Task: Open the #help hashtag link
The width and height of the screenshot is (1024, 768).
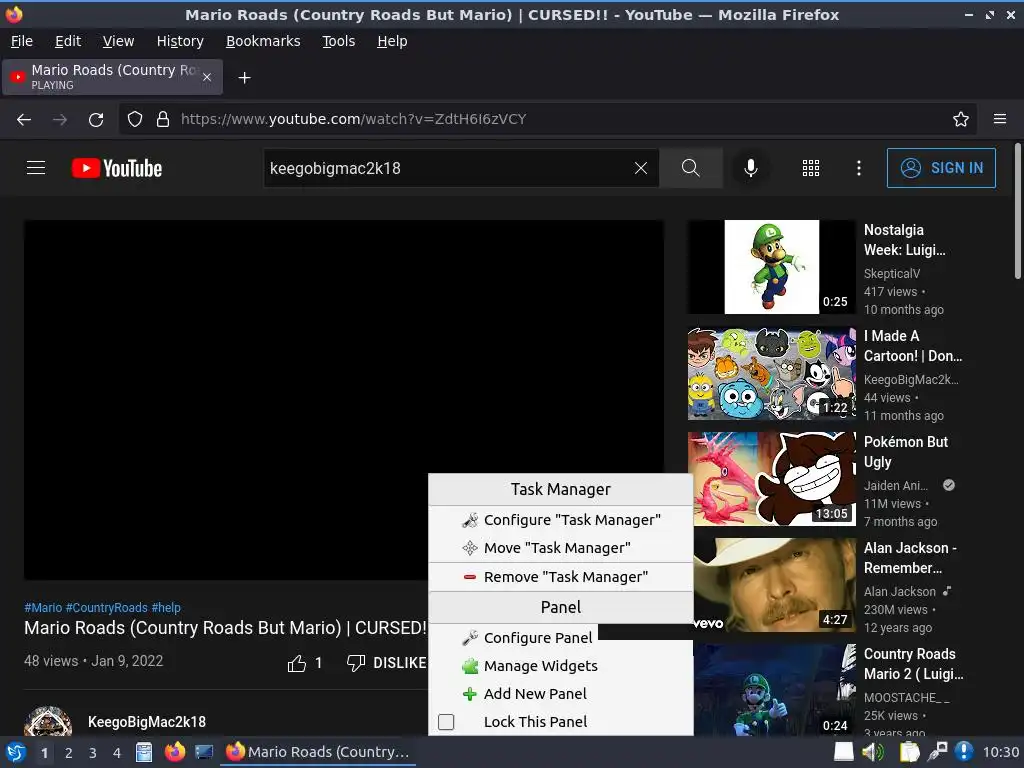Action: [166, 607]
